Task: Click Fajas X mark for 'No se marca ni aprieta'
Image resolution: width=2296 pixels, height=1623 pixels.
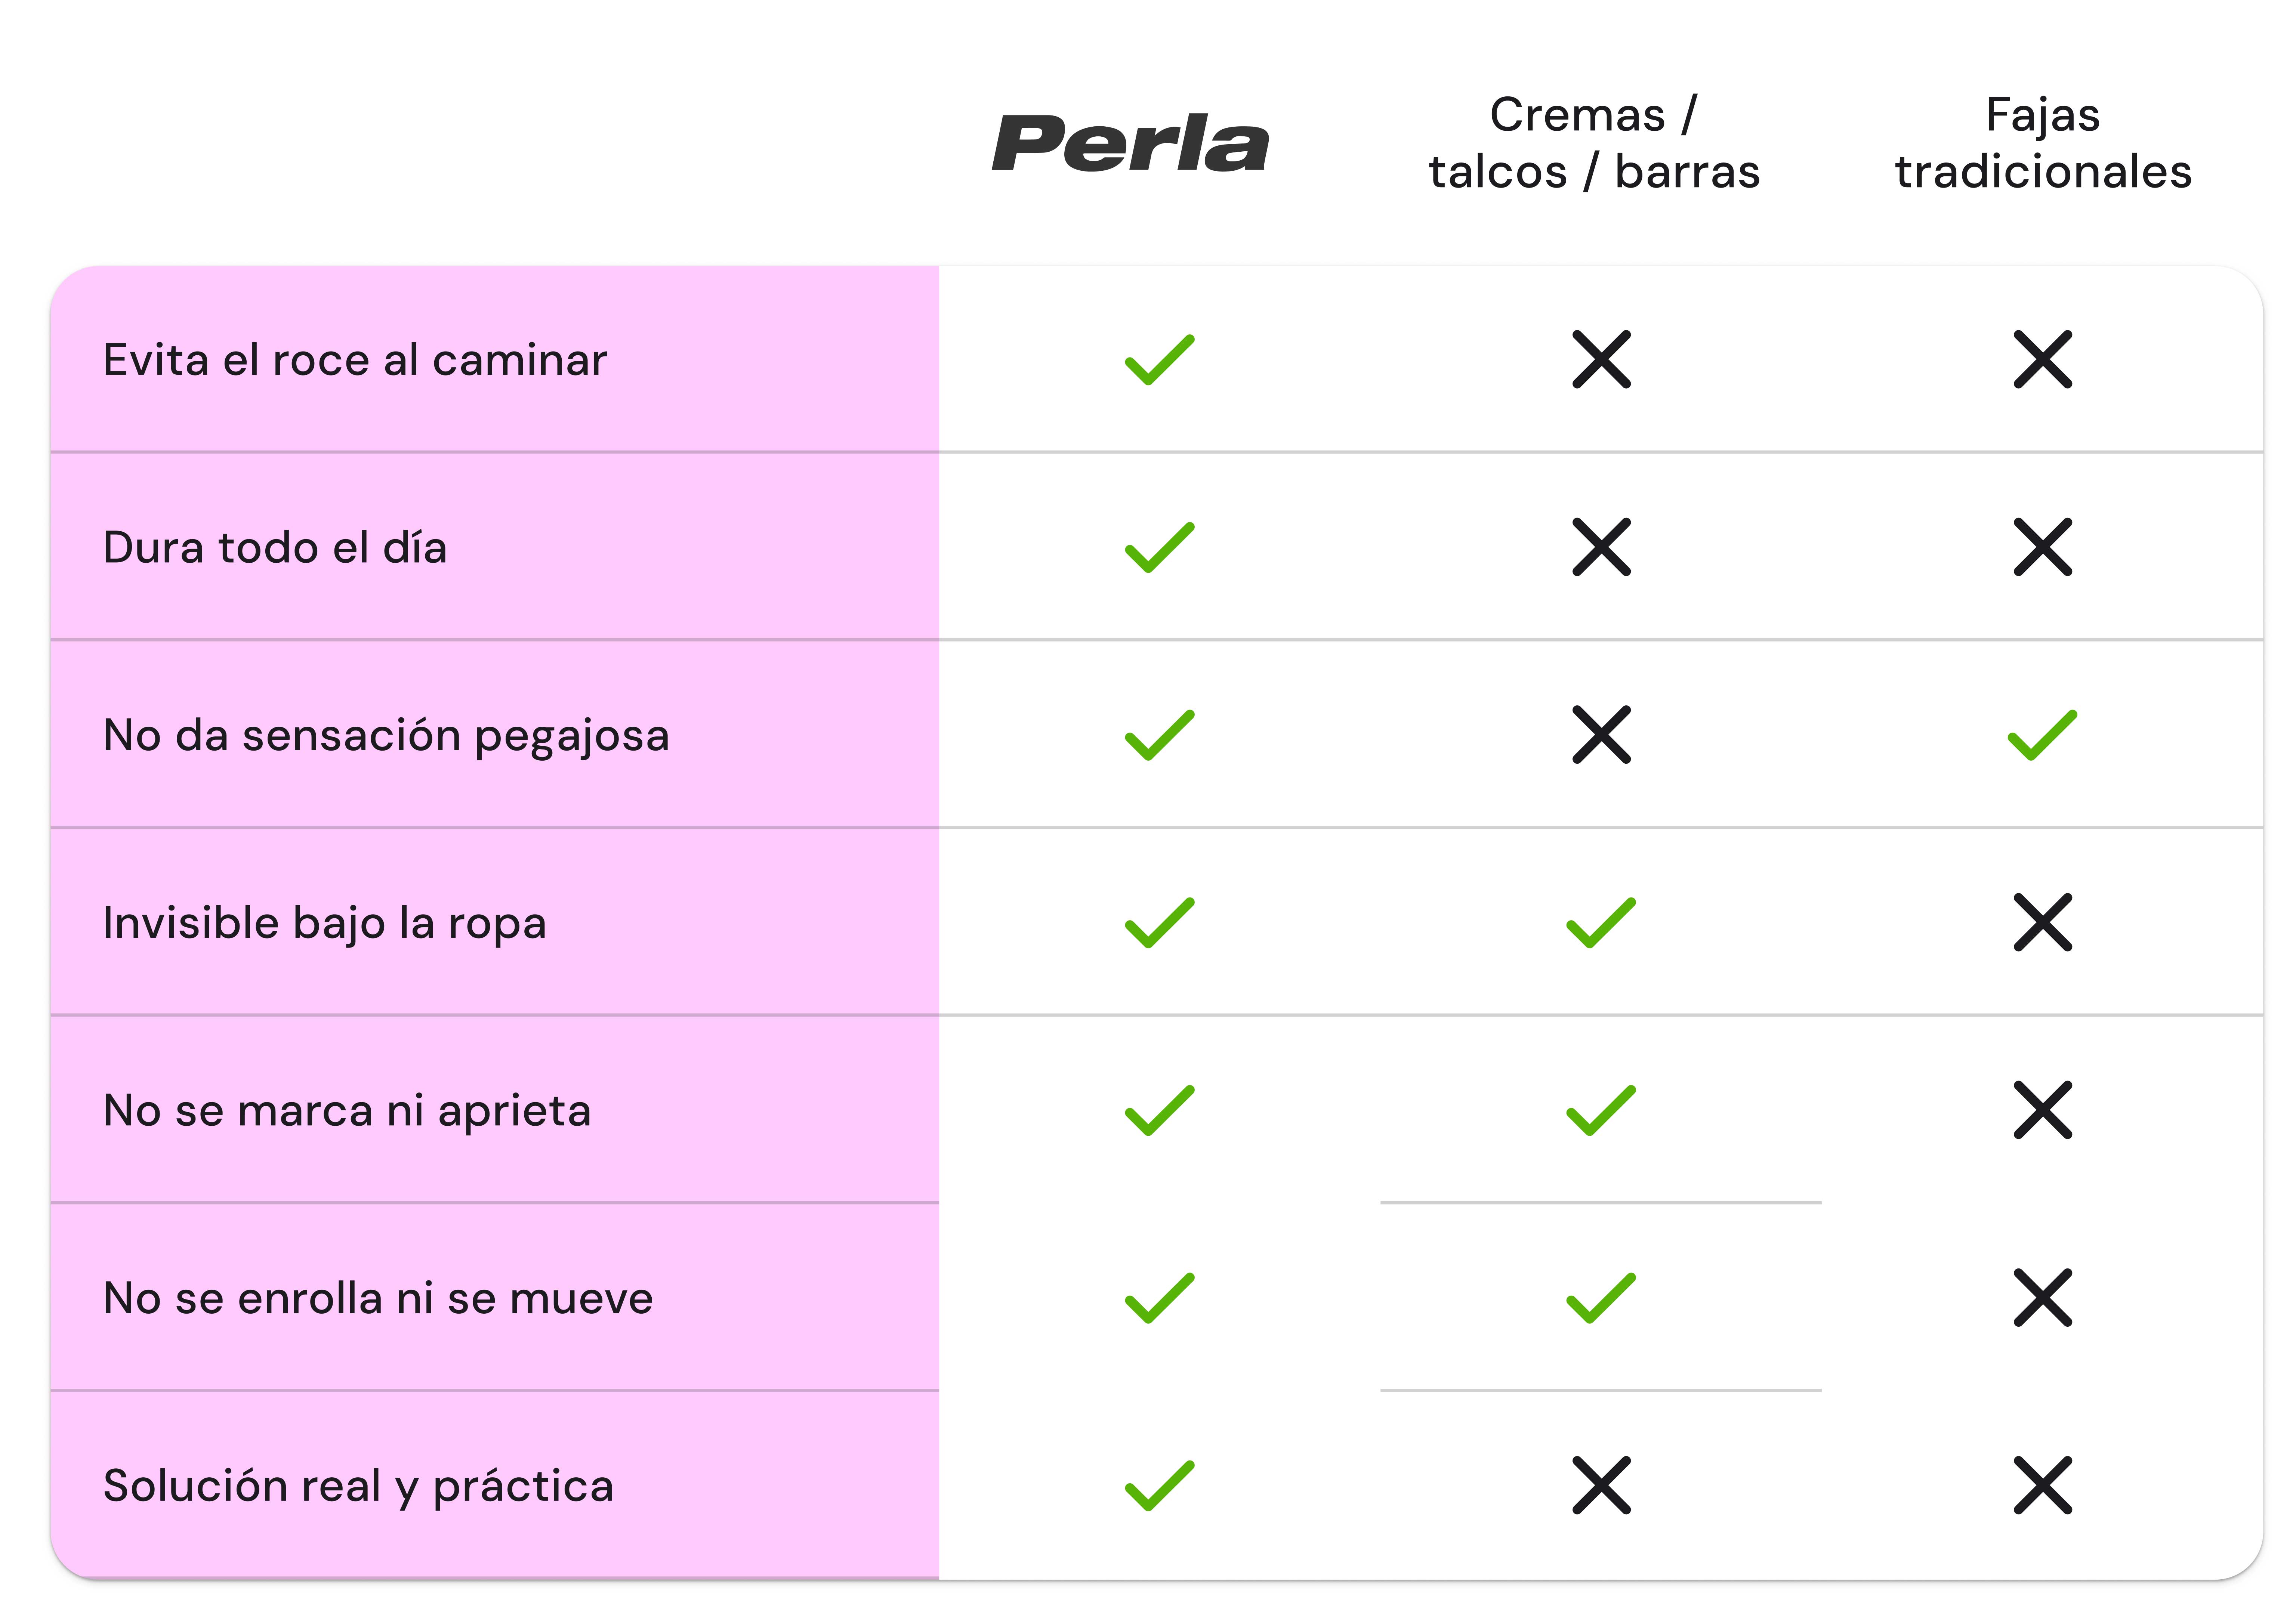Action: [x=2042, y=1110]
